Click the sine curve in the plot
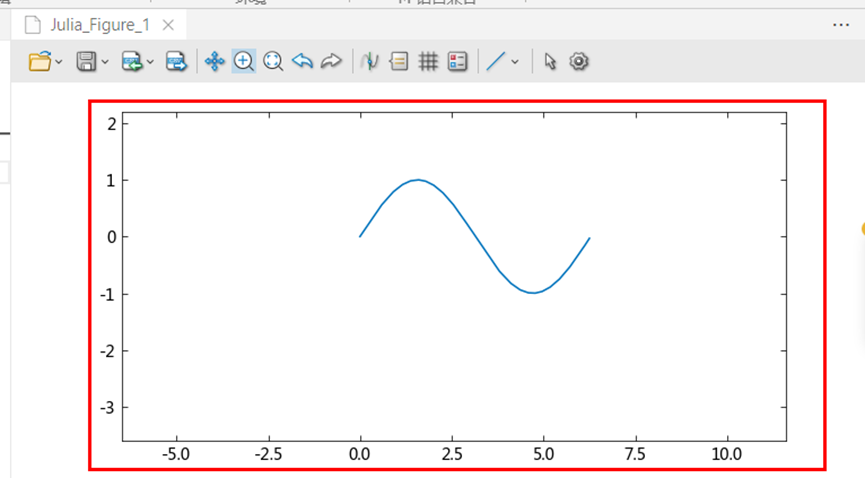865x478 pixels. (474, 236)
